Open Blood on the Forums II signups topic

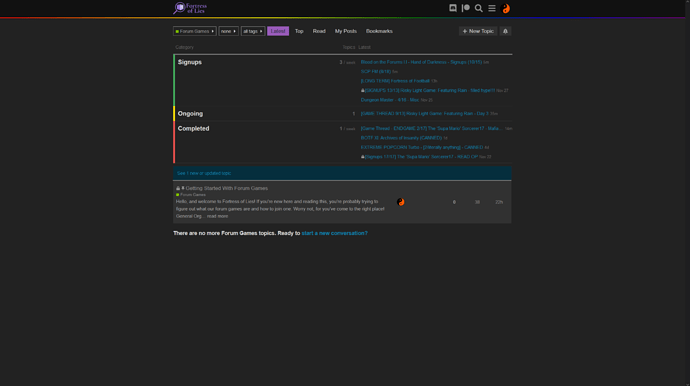(x=421, y=62)
